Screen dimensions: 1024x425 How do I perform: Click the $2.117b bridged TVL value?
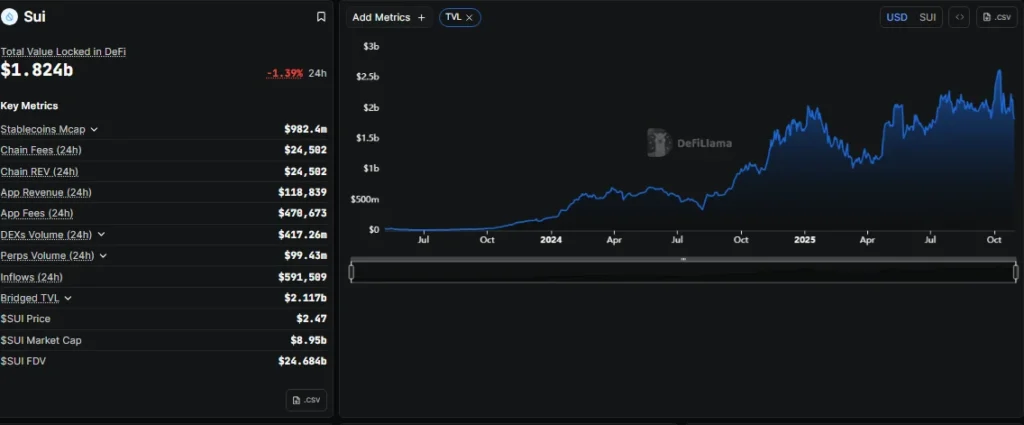[x=306, y=298]
